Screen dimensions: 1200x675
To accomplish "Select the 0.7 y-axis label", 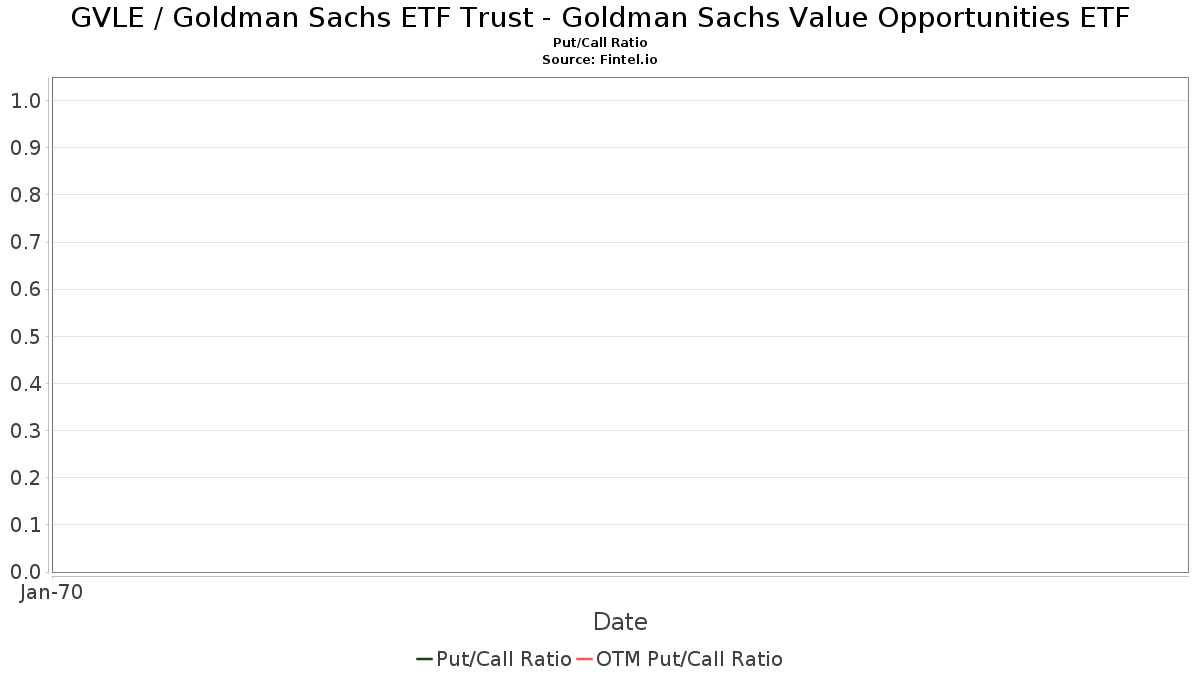I will click(25, 242).
